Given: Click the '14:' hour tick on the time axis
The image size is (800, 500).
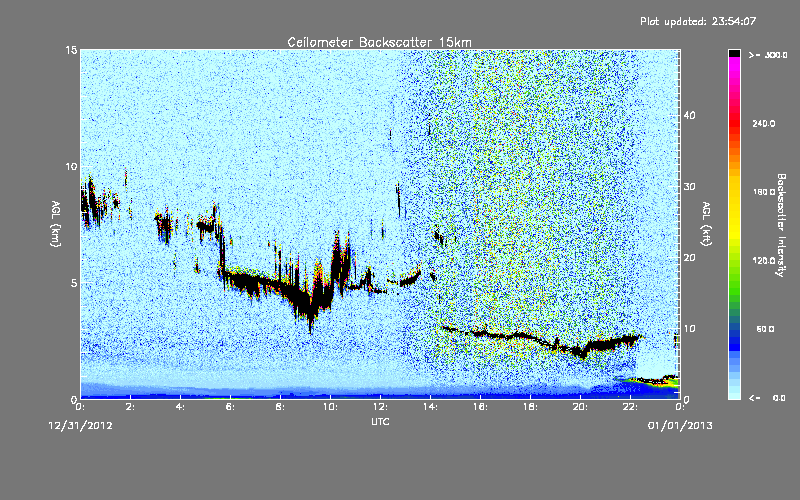Looking at the screenshot, I should point(430,407).
